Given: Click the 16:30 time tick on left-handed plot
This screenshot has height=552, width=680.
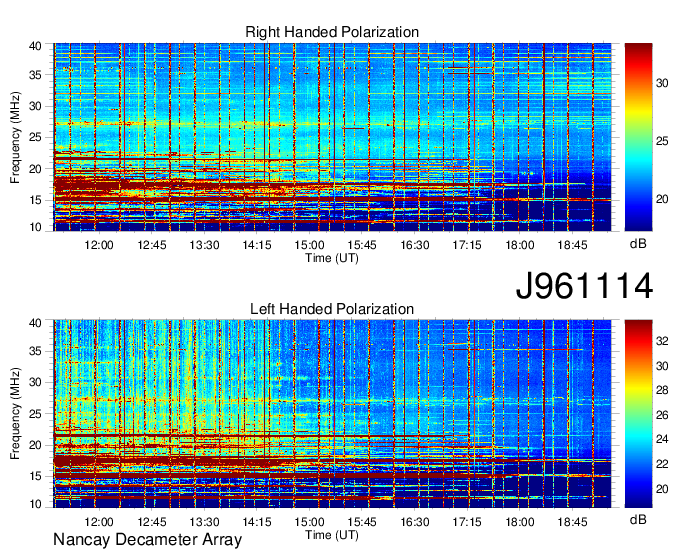Looking at the screenshot, I should click(x=415, y=521).
